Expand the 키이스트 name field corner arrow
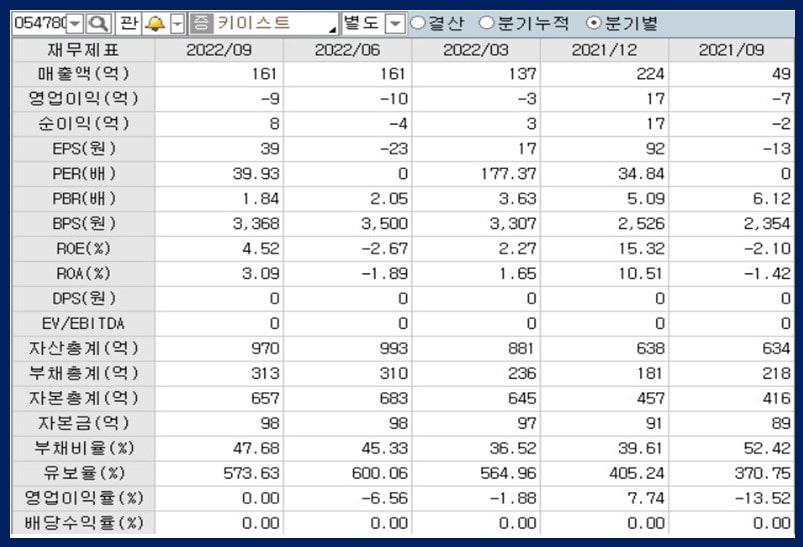 [333, 30]
